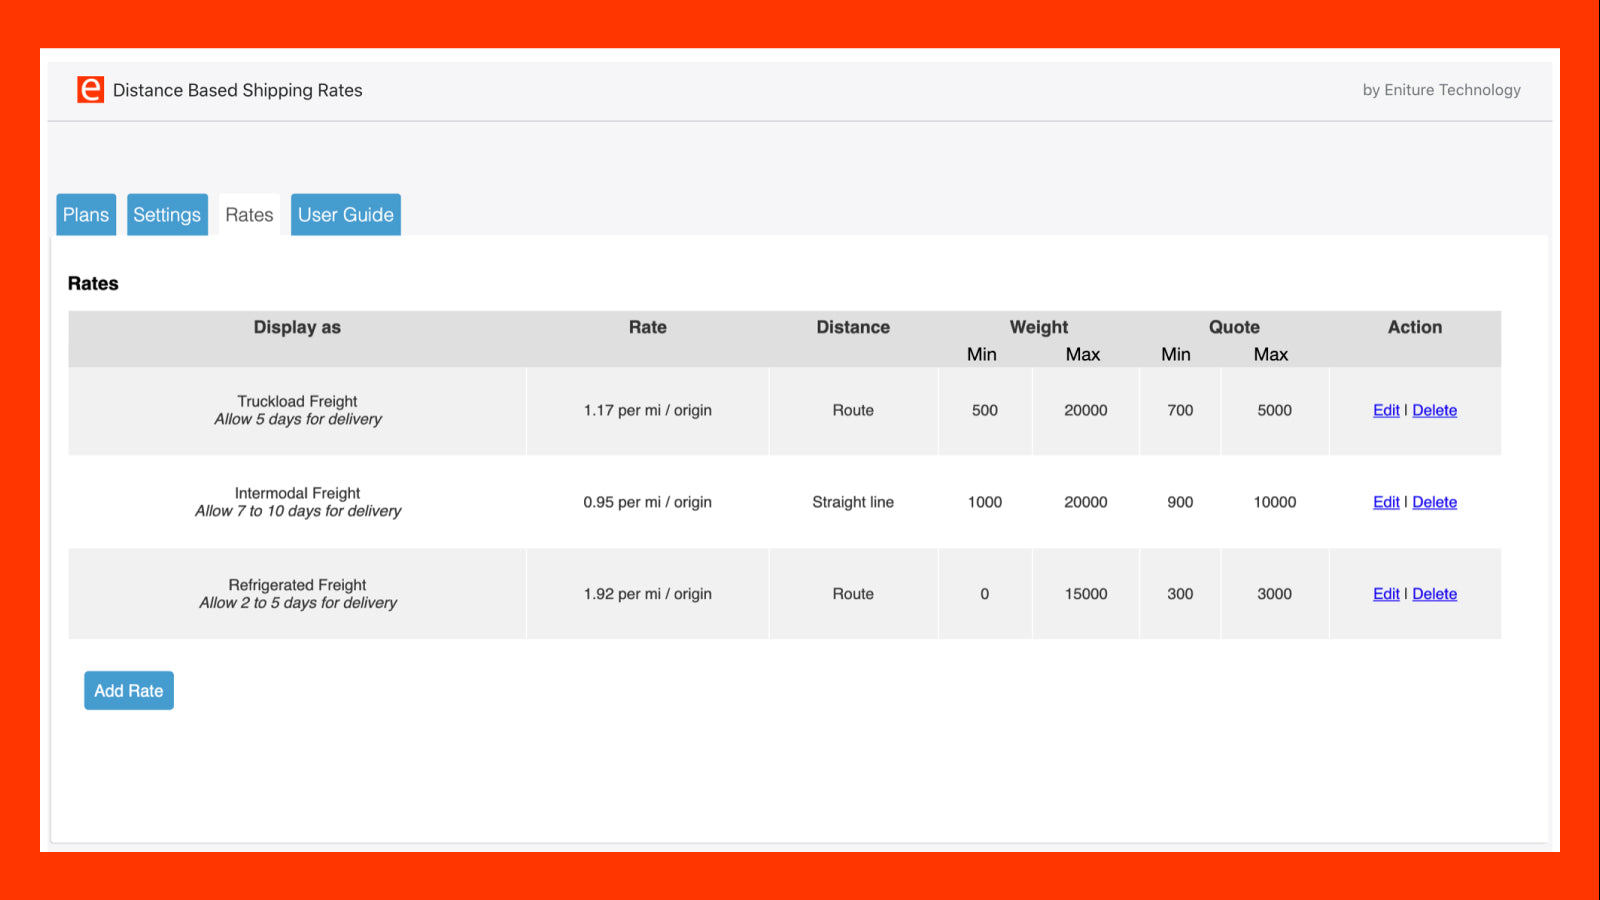Delete the Truckload Freight rate
This screenshot has width=1600, height=900.
pyautogui.click(x=1434, y=410)
